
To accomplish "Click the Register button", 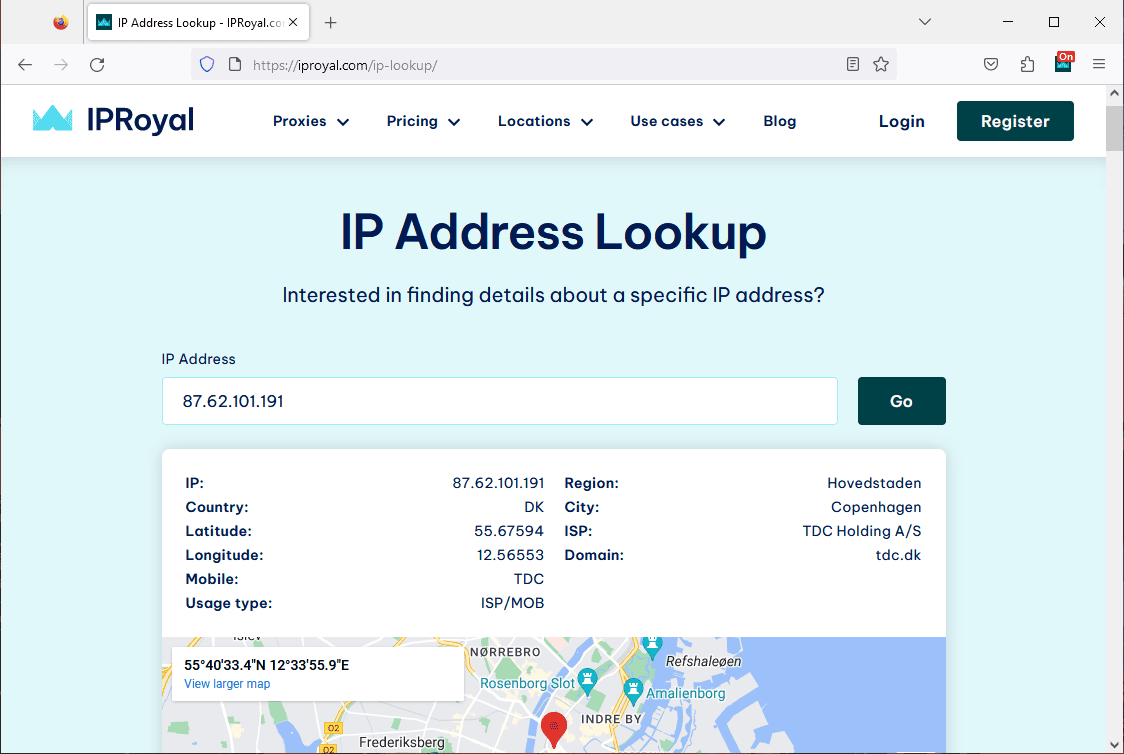I will 1015,121.
